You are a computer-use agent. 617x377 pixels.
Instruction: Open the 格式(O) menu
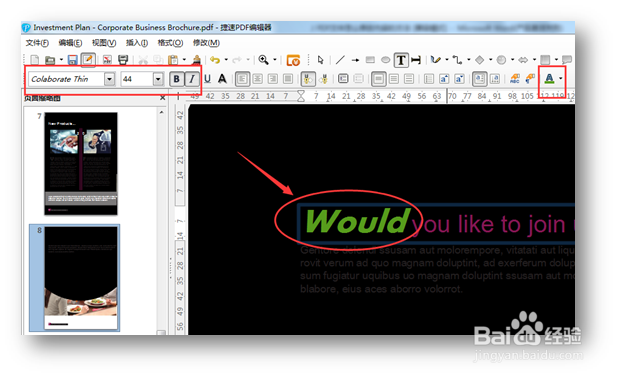click(170, 43)
